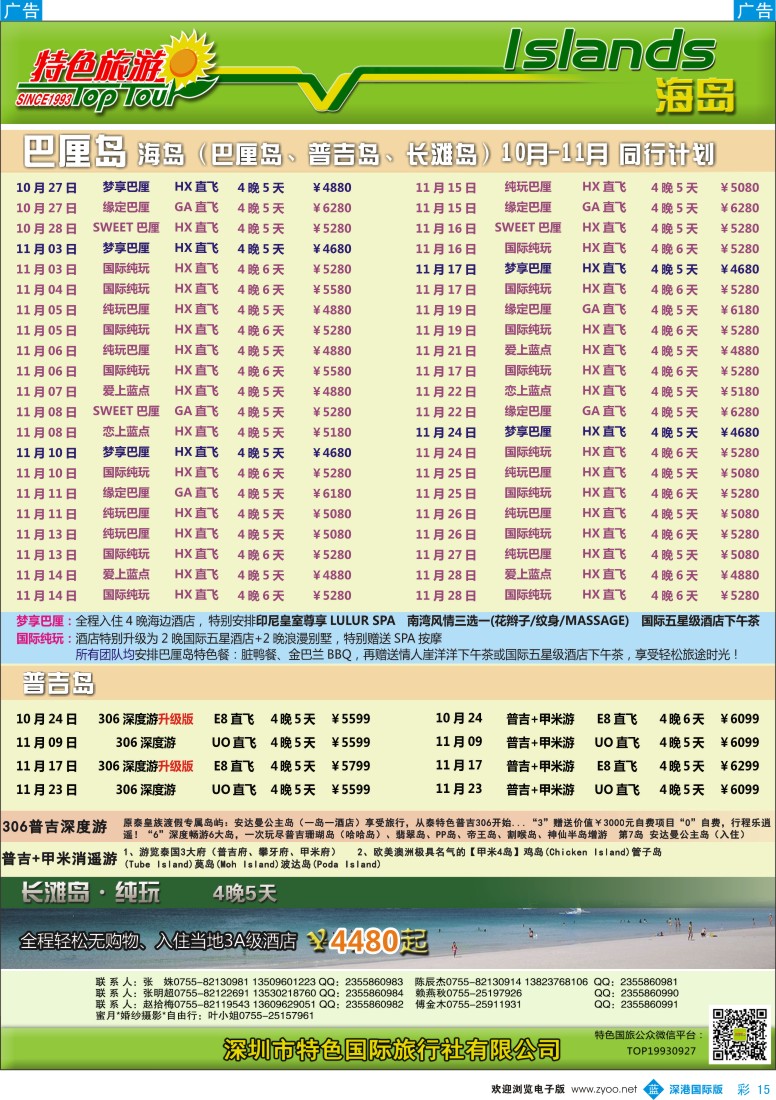Select 普吉+甲米游 in the 11月09 row
The width and height of the screenshot is (776, 1100).
pyautogui.click(x=540, y=742)
